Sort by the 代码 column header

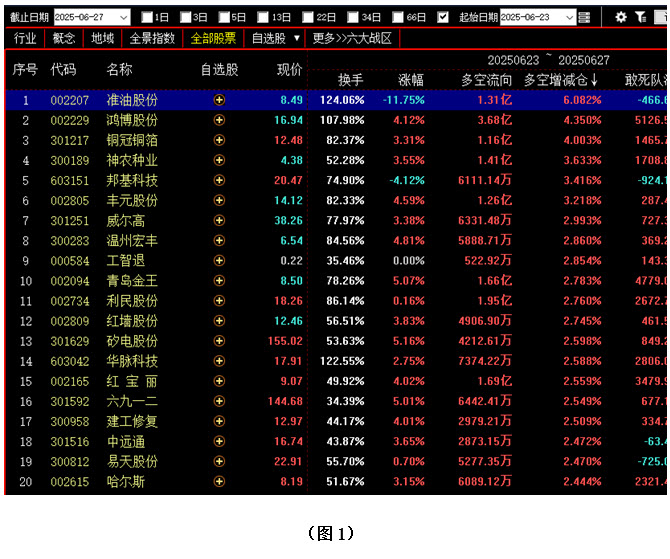pos(63,70)
